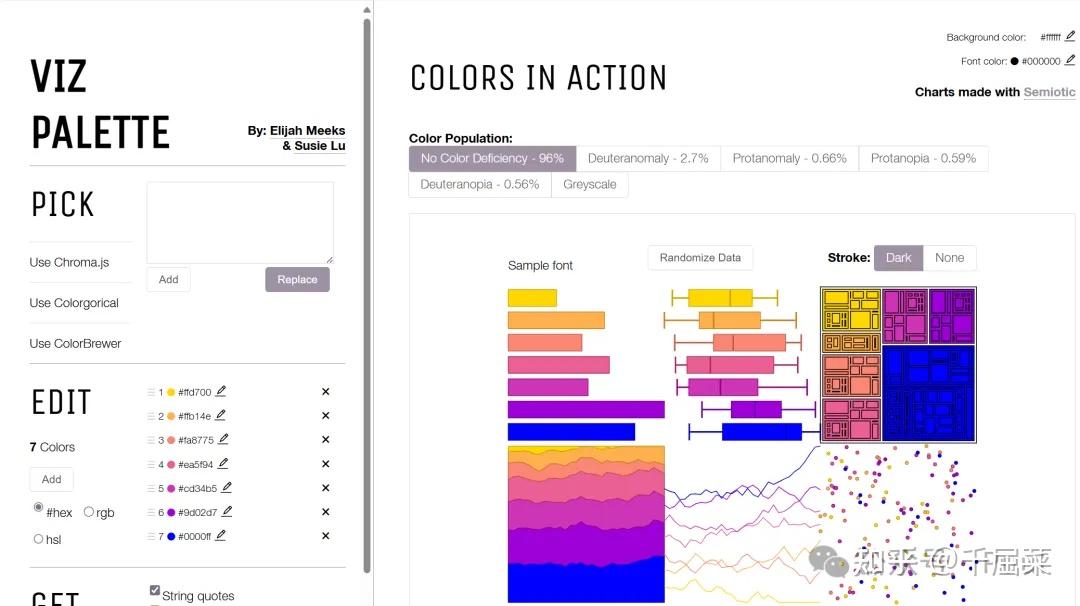Edit color #fa8775 with its pencil icon
Image resolution: width=1080 pixels, height=606 pixels.
[x=223, y=439]
